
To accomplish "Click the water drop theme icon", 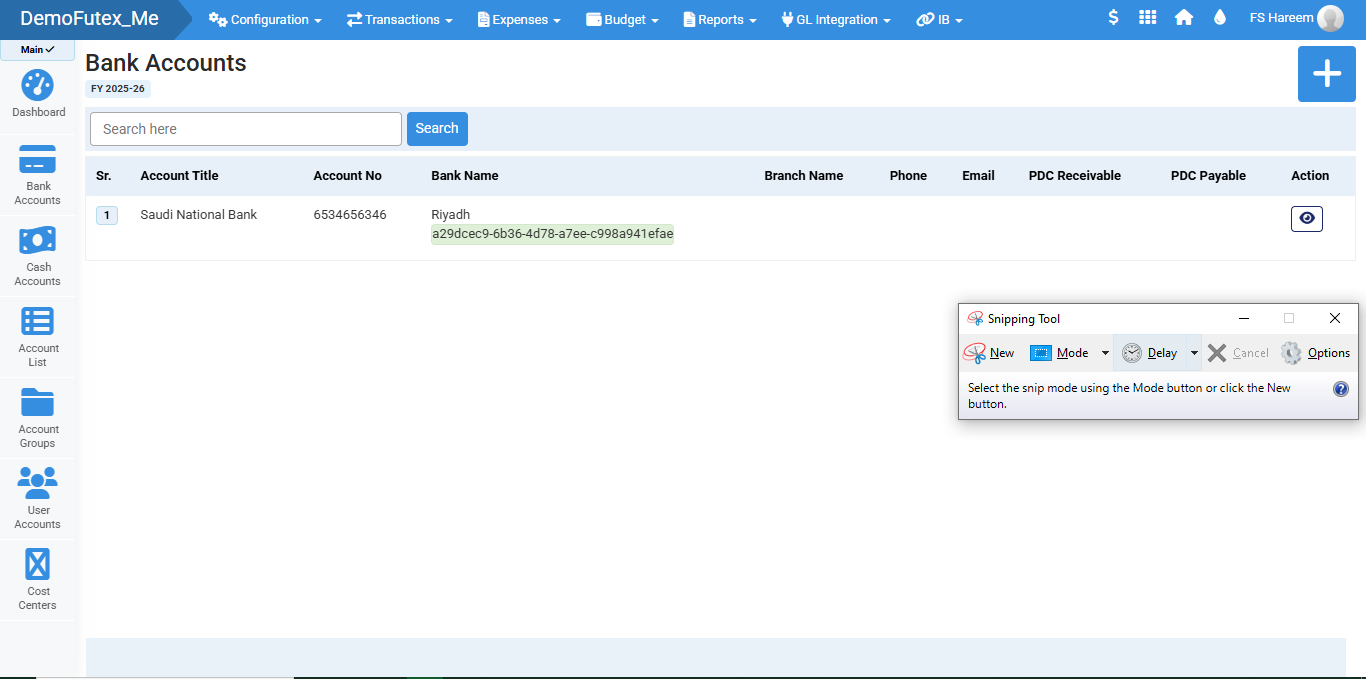I will click(x=1219, y=18).
